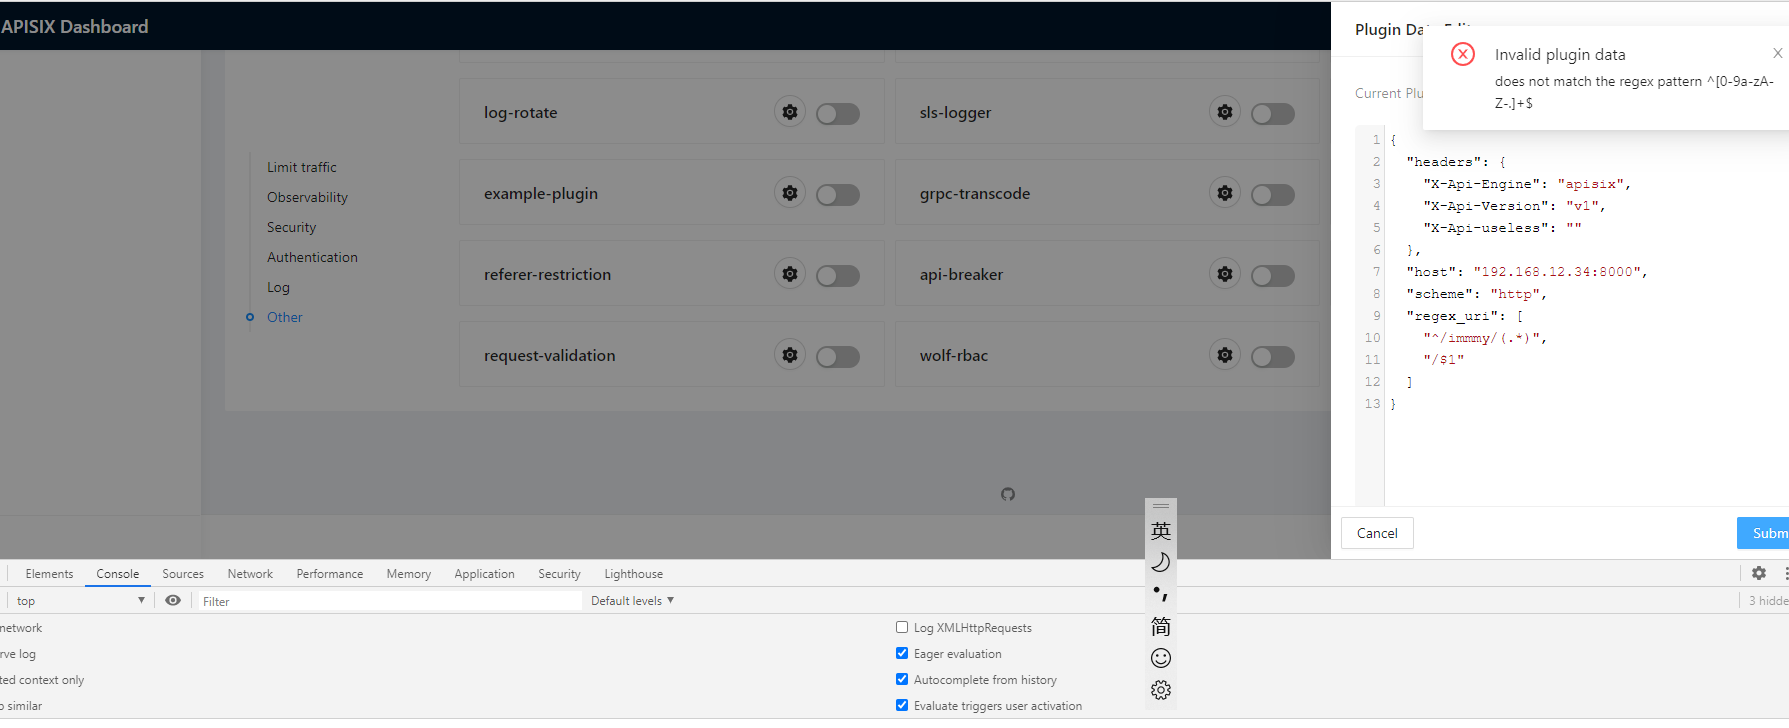Open settings gear for grpc-transcode plugin
1789x728 pixels.
pos(1225,193)
